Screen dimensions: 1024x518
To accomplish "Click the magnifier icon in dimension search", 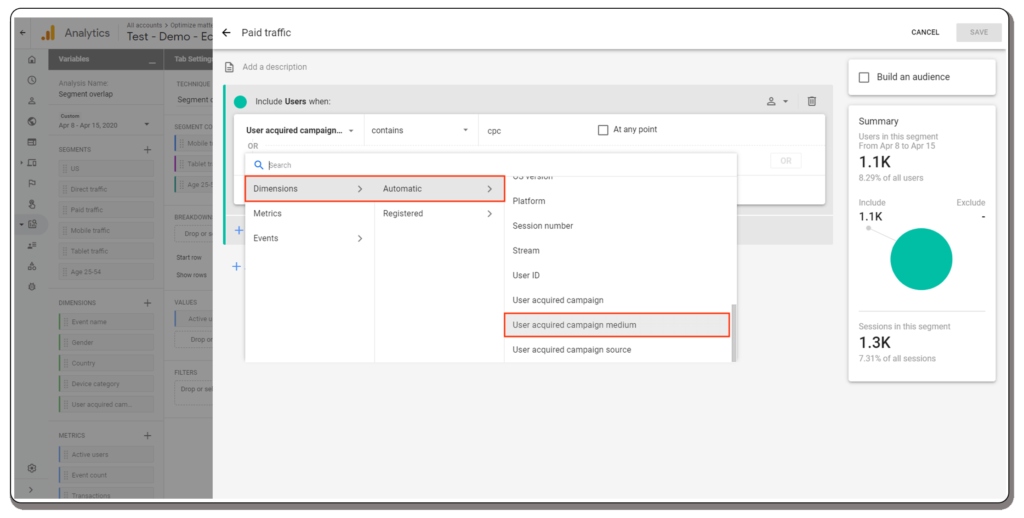I will [x=259, y=165].
